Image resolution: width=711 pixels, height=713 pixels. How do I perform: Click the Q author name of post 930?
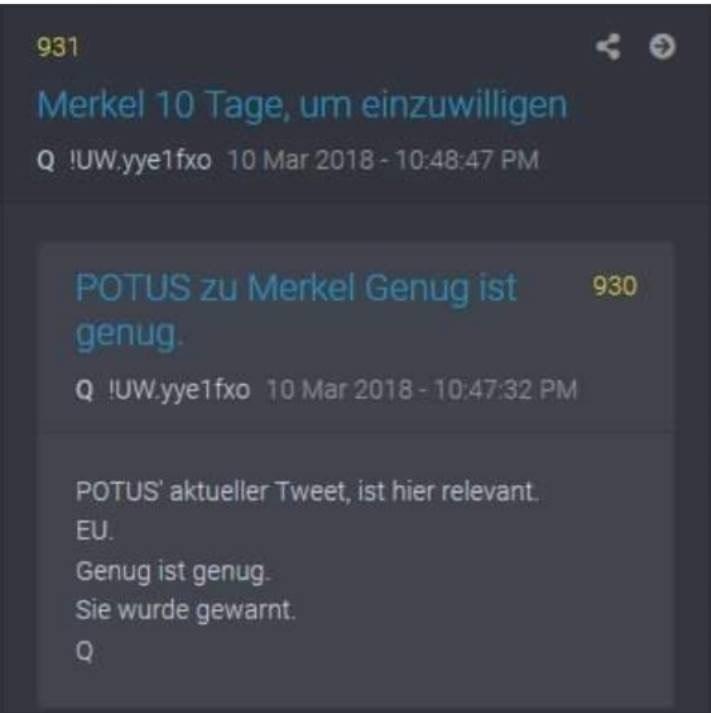tap(85, 390)
